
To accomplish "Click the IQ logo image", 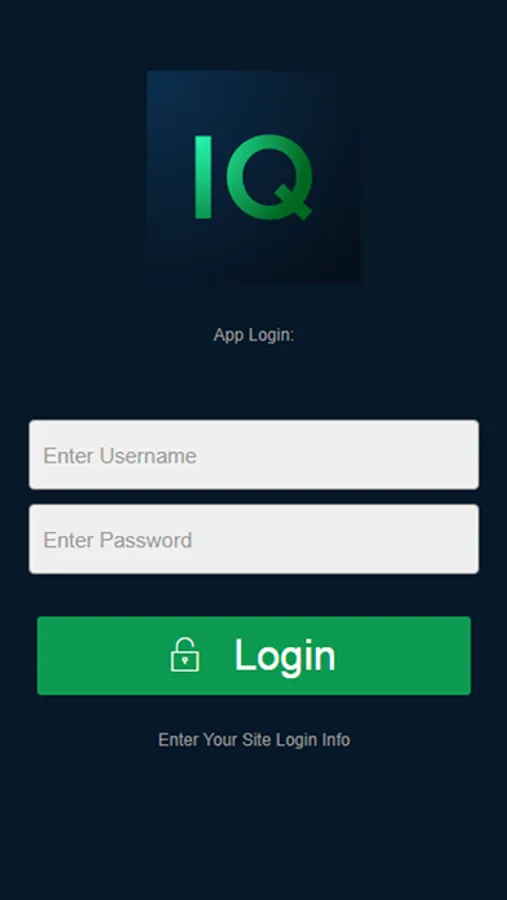I will point(253,176).
